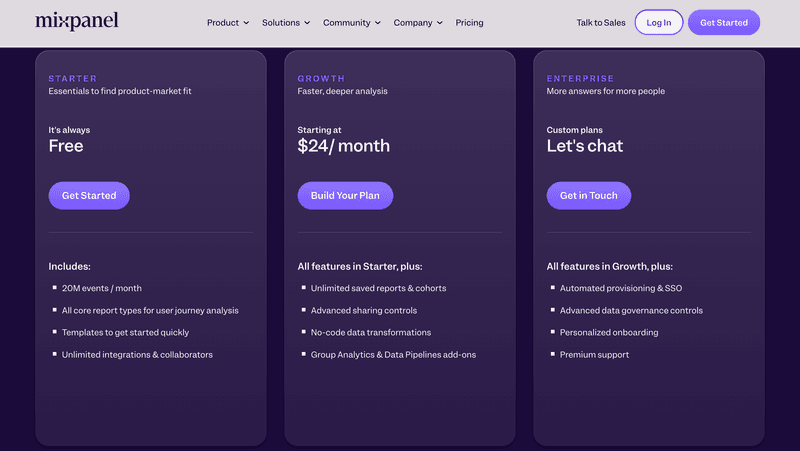Click 'Premium support' item

tap(594, 355)
